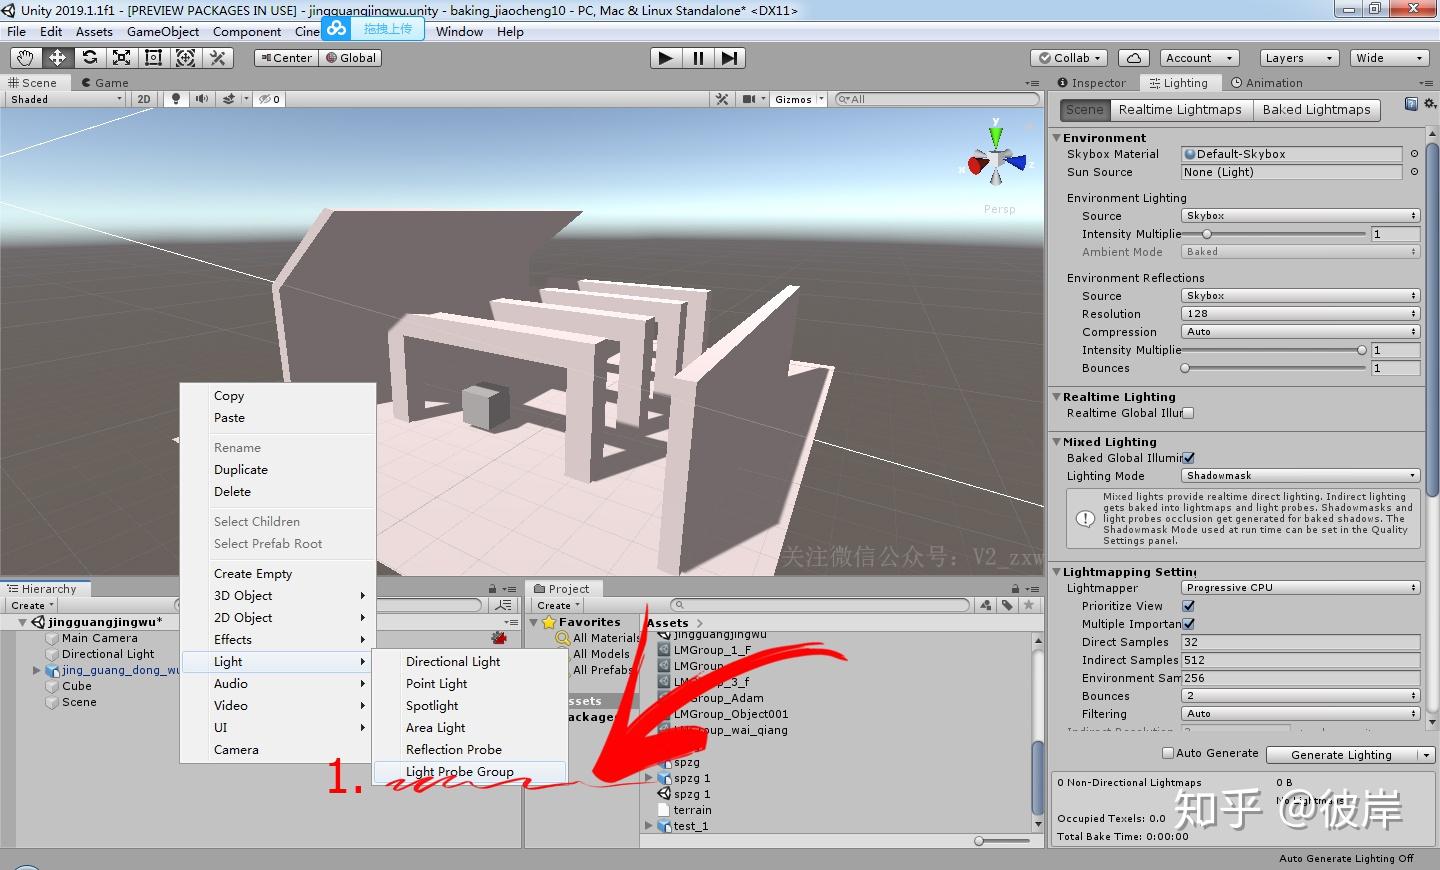Select the Hand tool in the toolbar
Image resolution: width=1440 pixels, height=870 pixels.
point(25,58)
